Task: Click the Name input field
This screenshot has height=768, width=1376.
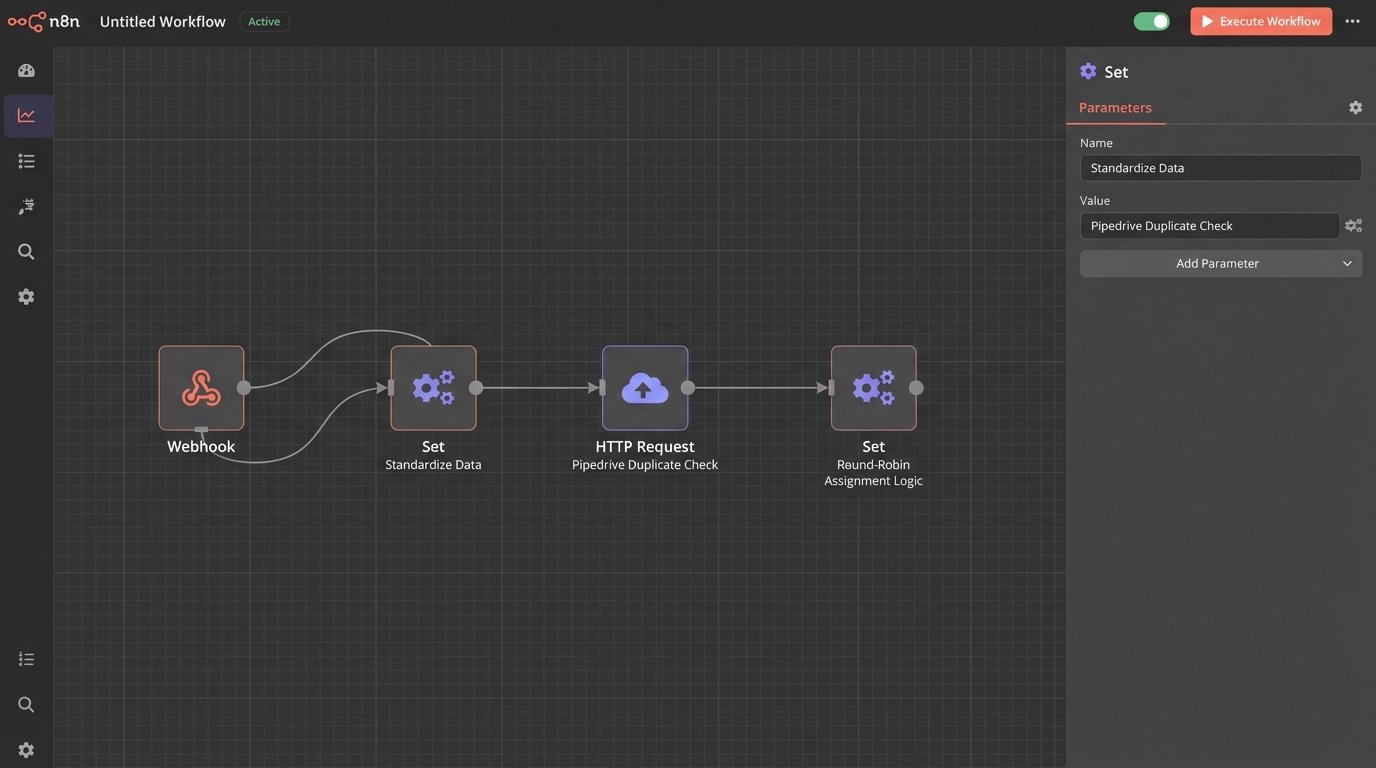Action: point(1220,168)
